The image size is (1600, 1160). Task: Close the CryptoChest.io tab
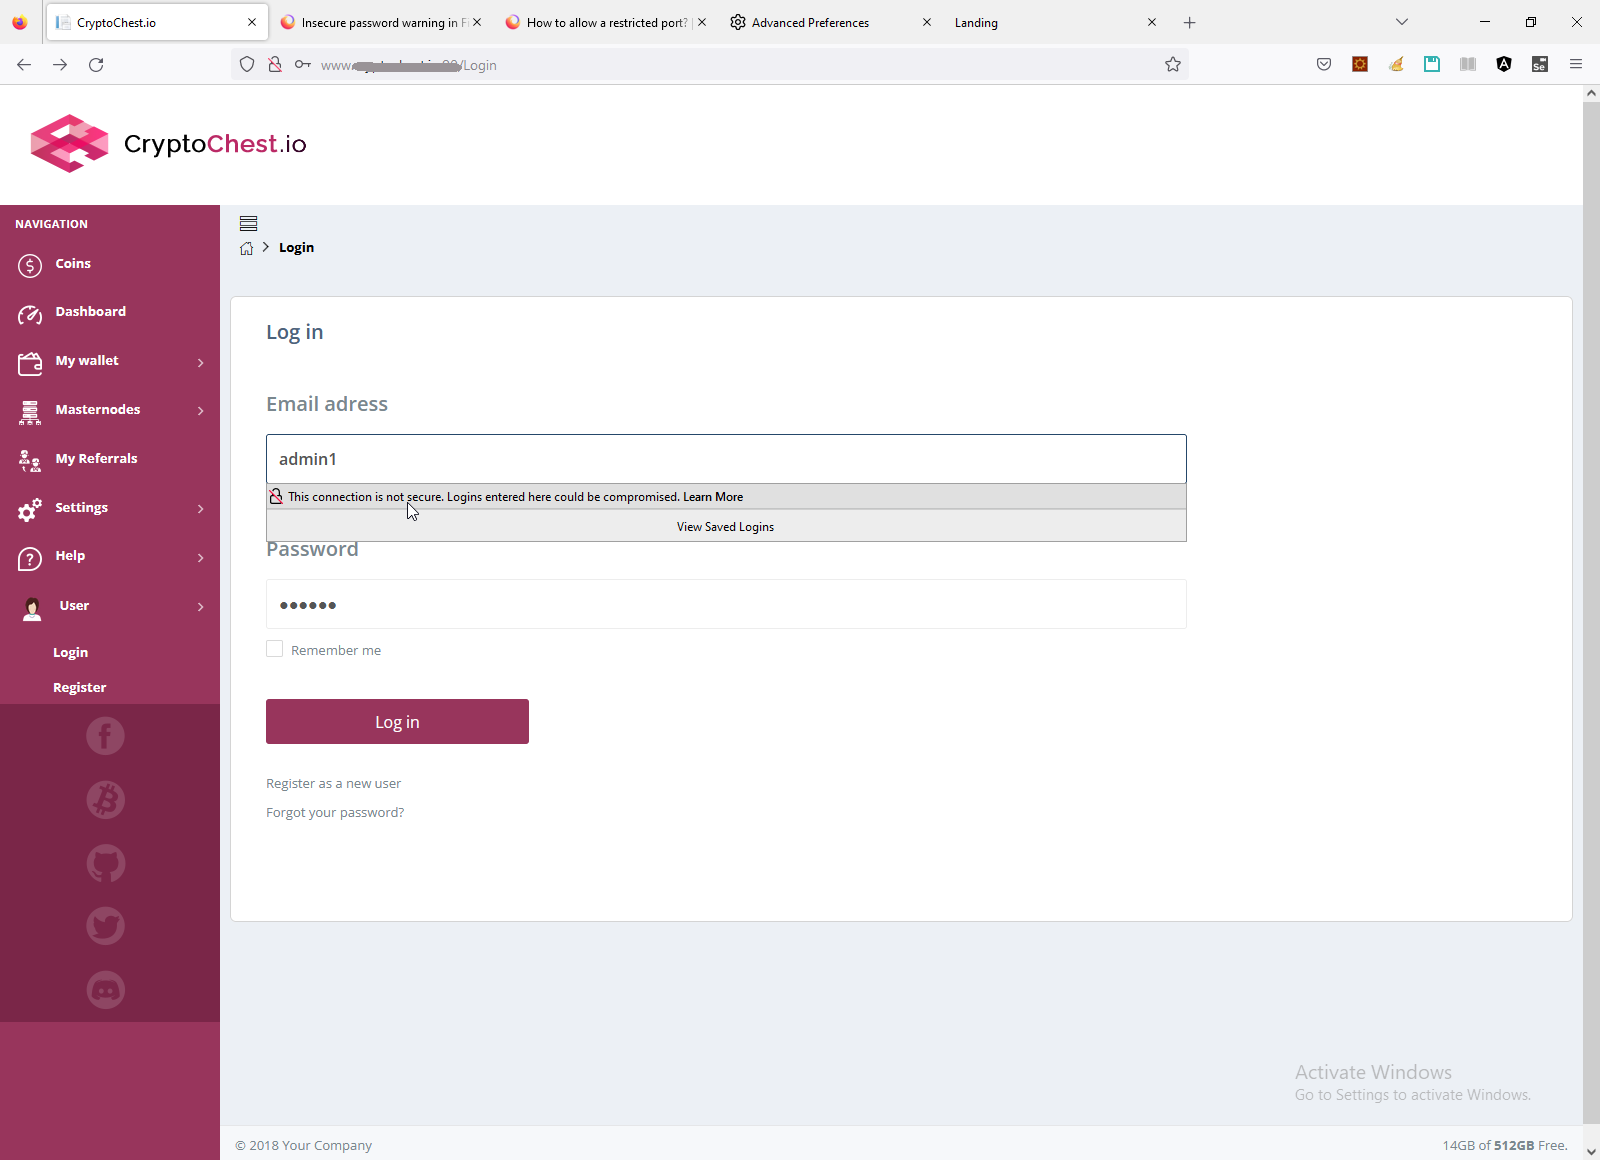pos(252,22)
